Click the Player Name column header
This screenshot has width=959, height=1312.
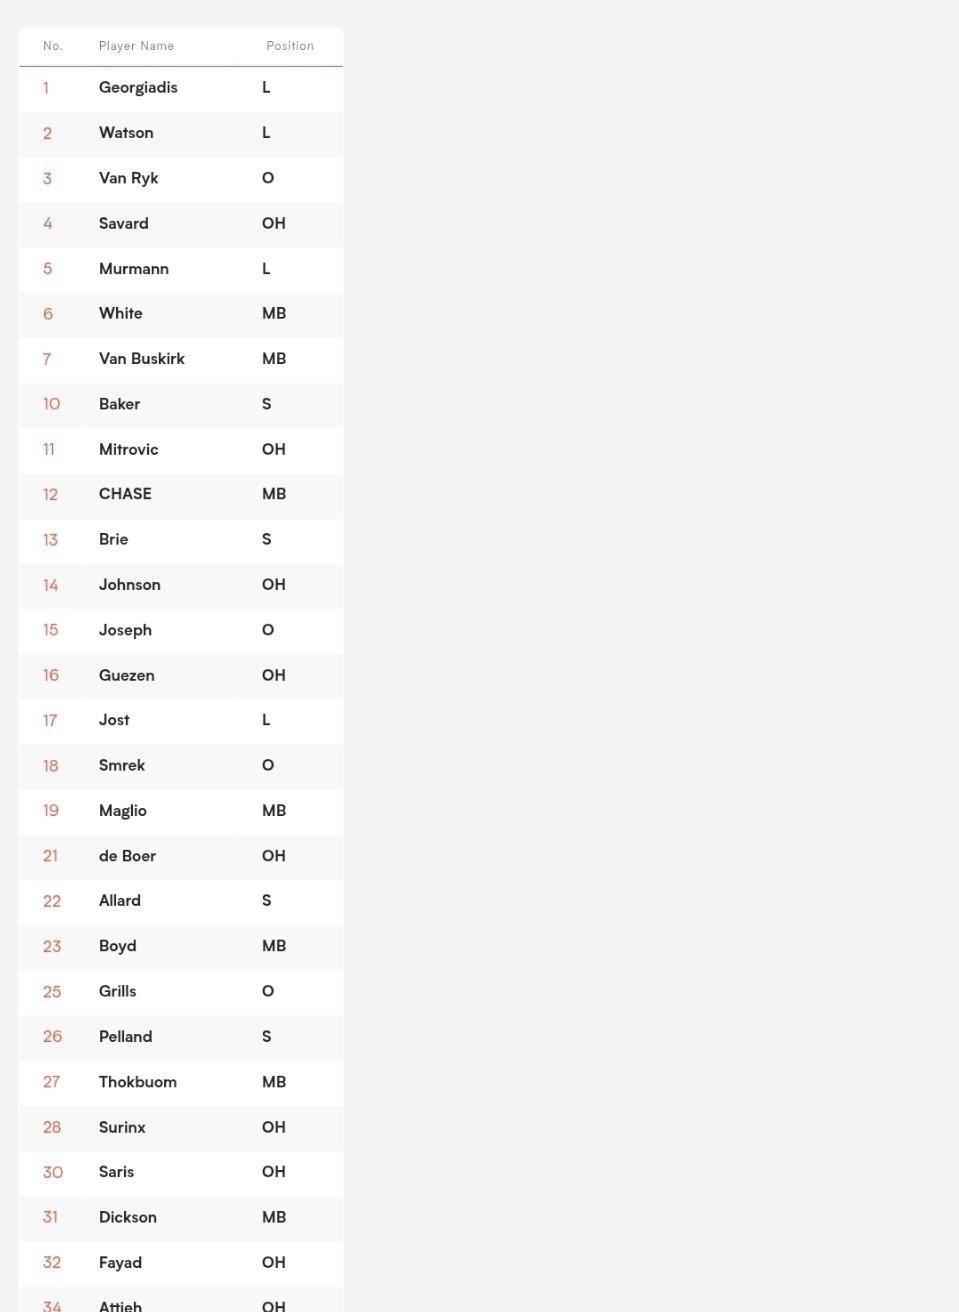coord(136,46)
